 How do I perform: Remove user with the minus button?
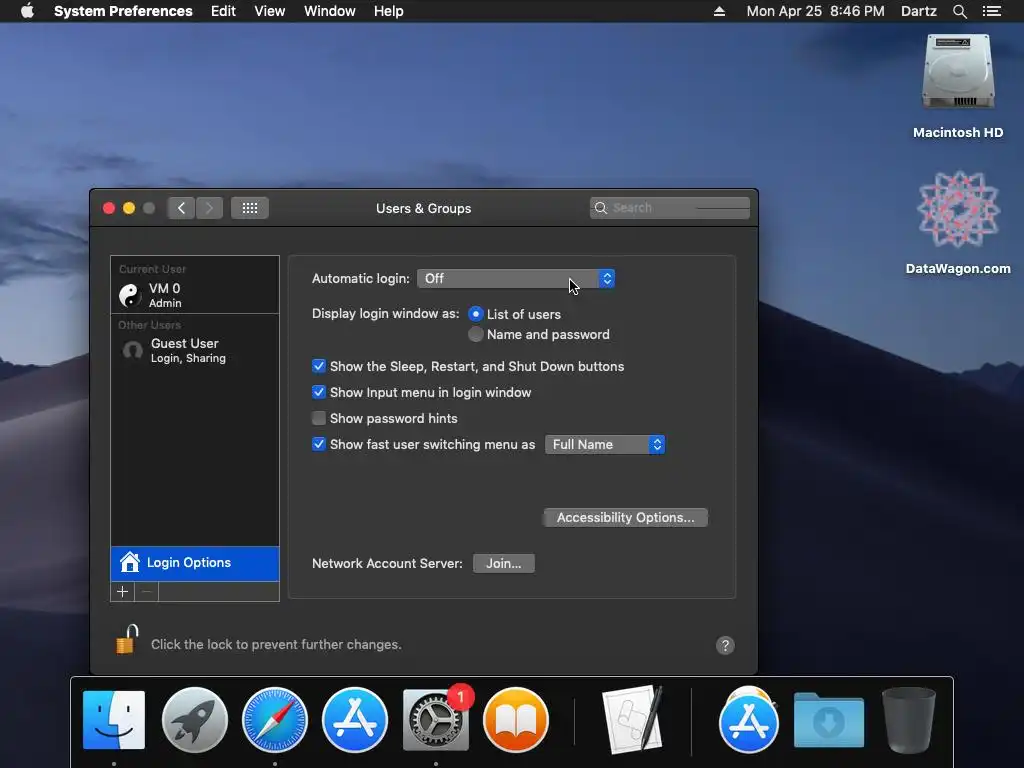147,592
